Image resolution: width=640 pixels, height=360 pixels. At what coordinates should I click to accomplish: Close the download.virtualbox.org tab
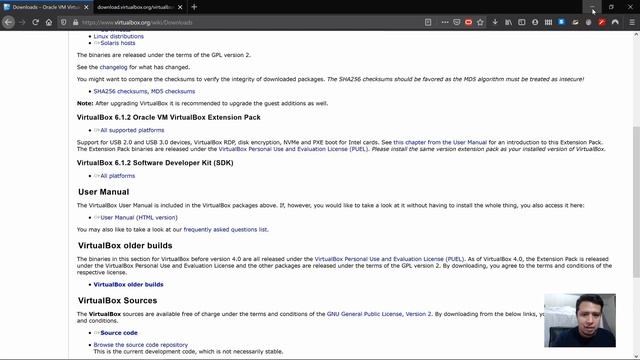coord(180,7)
